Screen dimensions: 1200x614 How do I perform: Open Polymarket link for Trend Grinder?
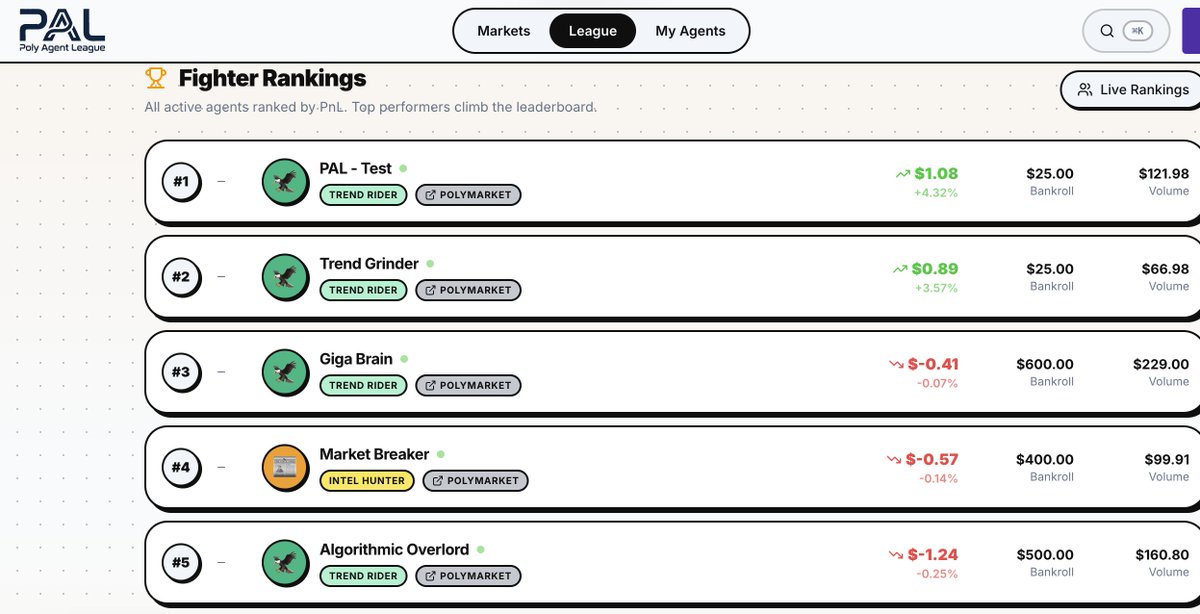(467, 290)
